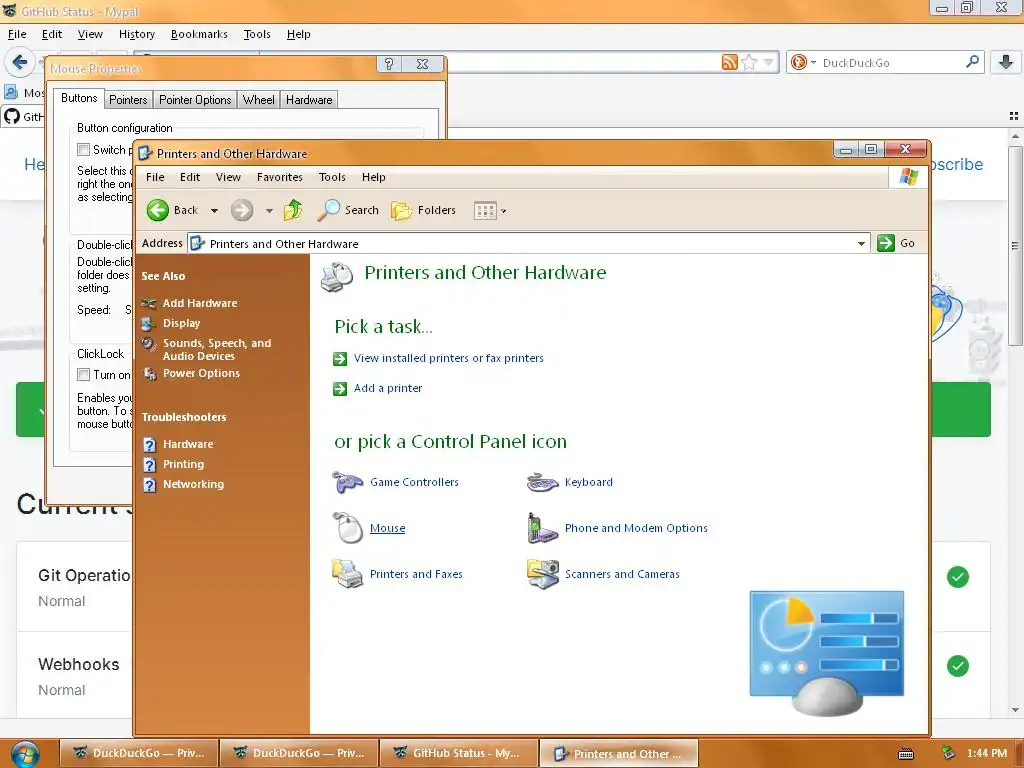Switch to Pointers tab in Mouse Properties
The width and height of the screenshot is (1024, 768).
point(128,100)
